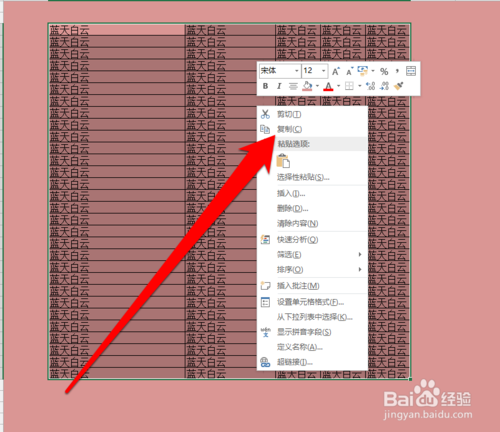Click the Bold button in mini toolbar

(265, 86)
